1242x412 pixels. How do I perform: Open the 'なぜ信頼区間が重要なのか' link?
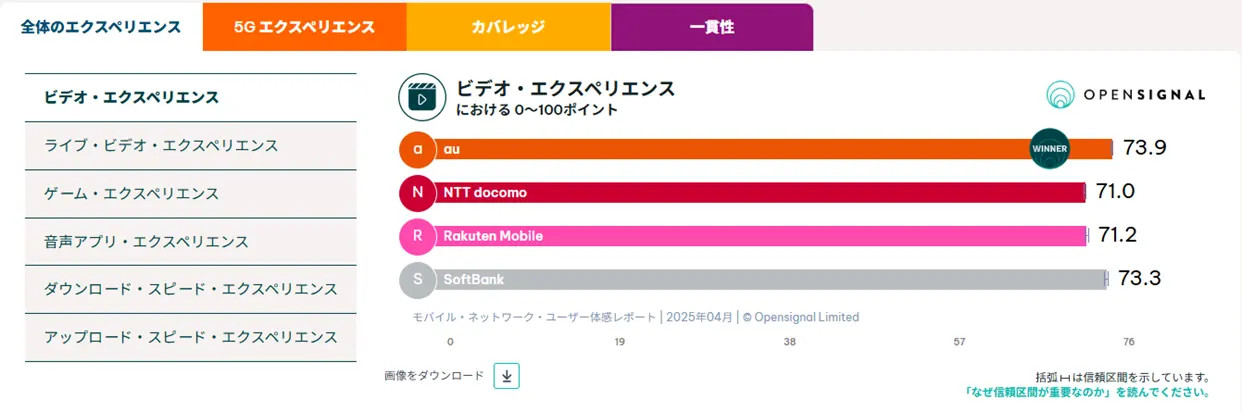[x=1087, y=392]
